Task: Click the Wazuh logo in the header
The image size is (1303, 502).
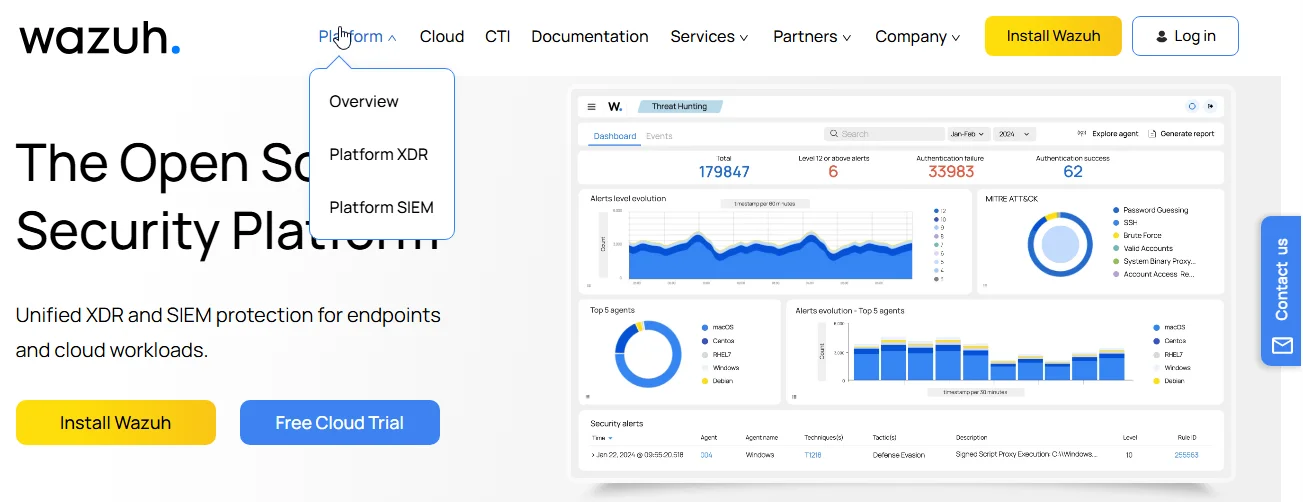Action: tap(100, 38)
